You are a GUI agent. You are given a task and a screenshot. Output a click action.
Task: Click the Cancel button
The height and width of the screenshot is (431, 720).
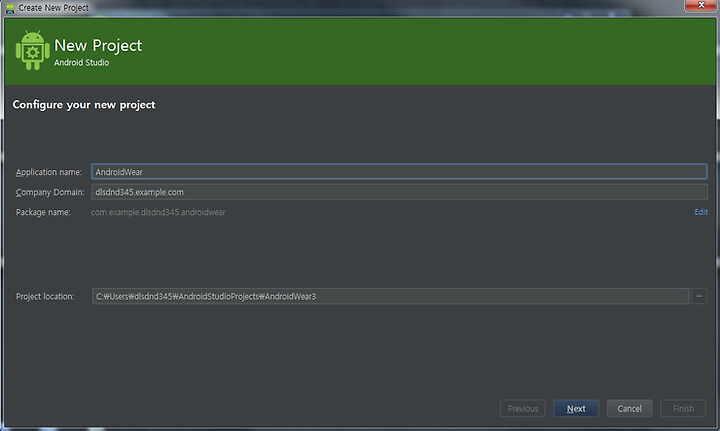click(x=629, y=409)
